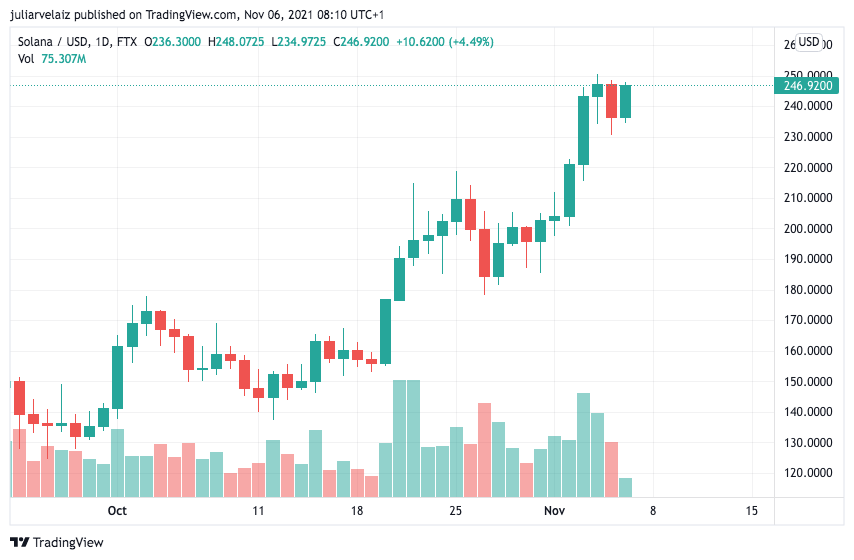Click the 150.0000 price axis label
Screen dimensions: 854x560
tap(808, 381)
